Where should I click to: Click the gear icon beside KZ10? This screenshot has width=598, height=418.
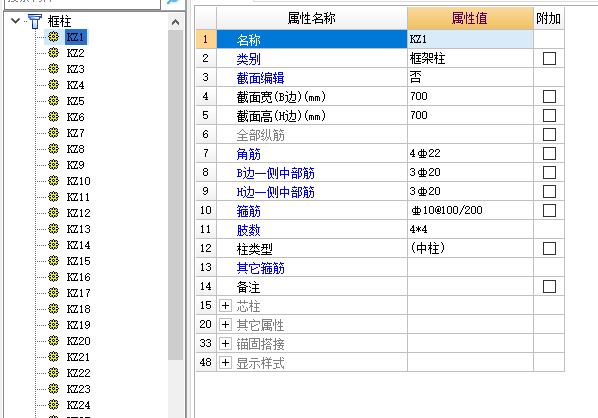pos(53,181)
